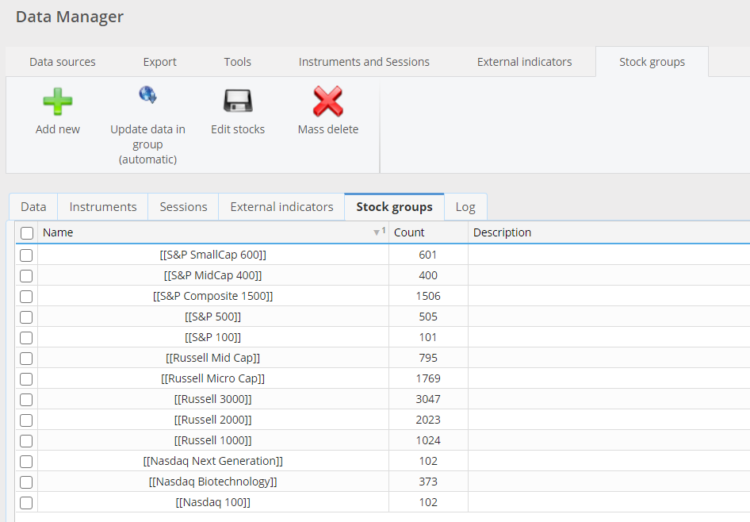Open the Log tab
Screen dimensions: 750x522
465,207
